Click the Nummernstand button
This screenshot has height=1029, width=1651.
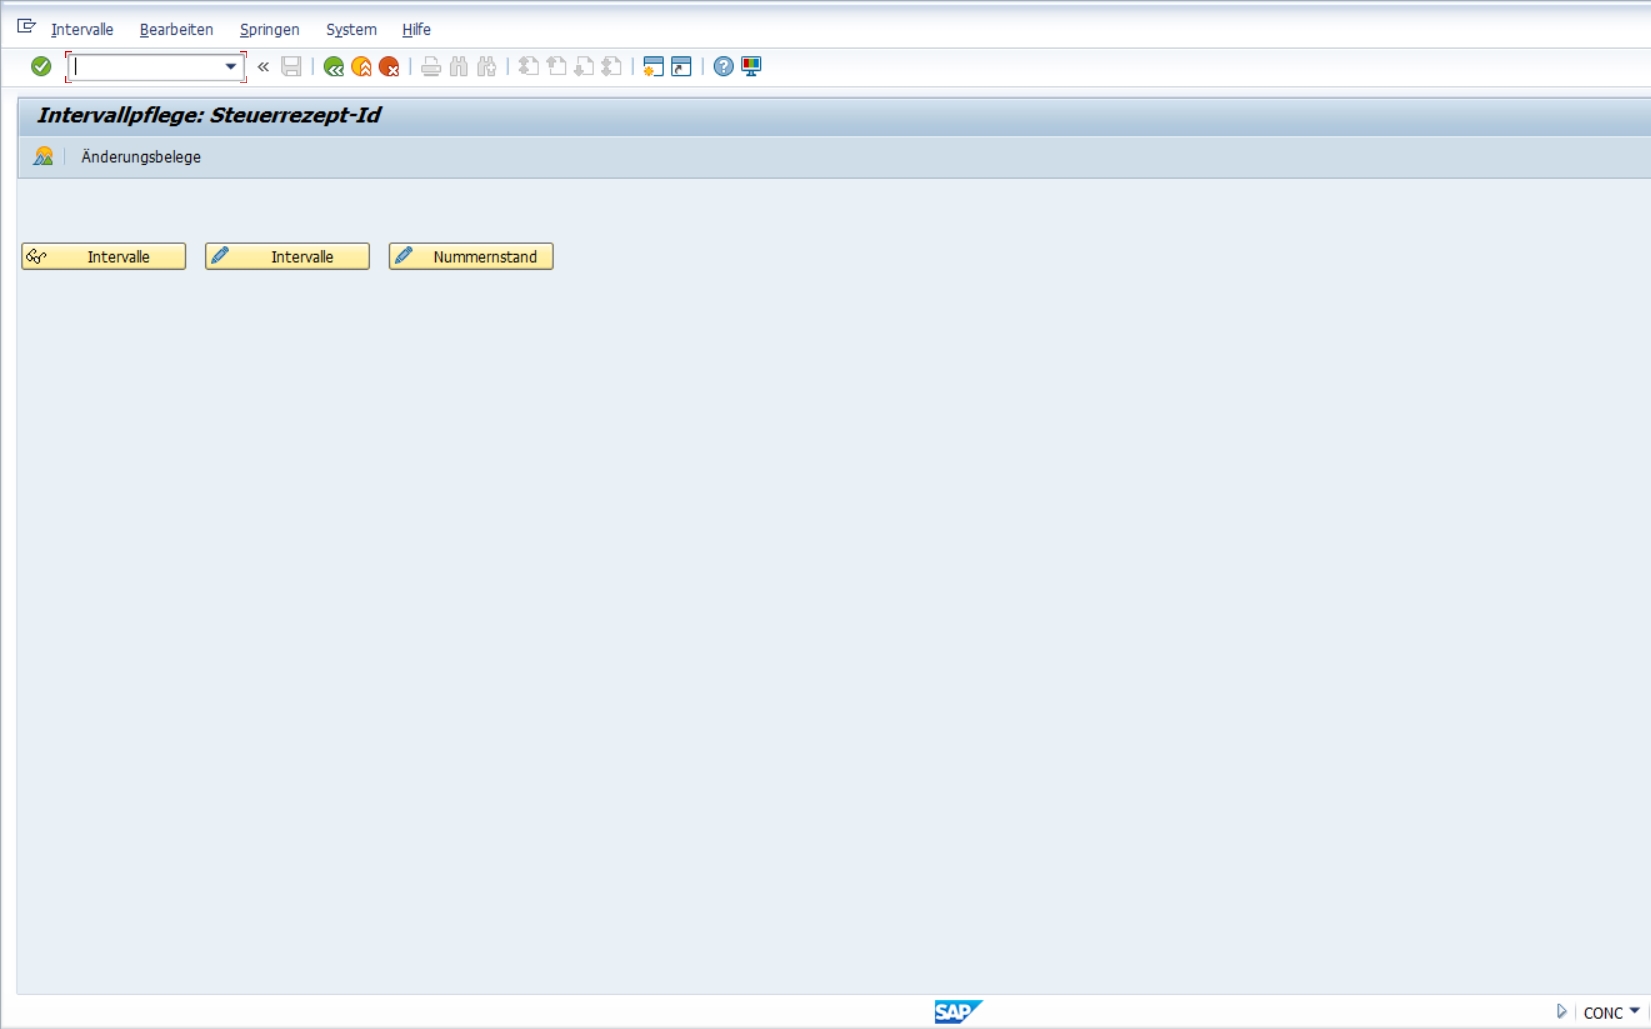471,257
